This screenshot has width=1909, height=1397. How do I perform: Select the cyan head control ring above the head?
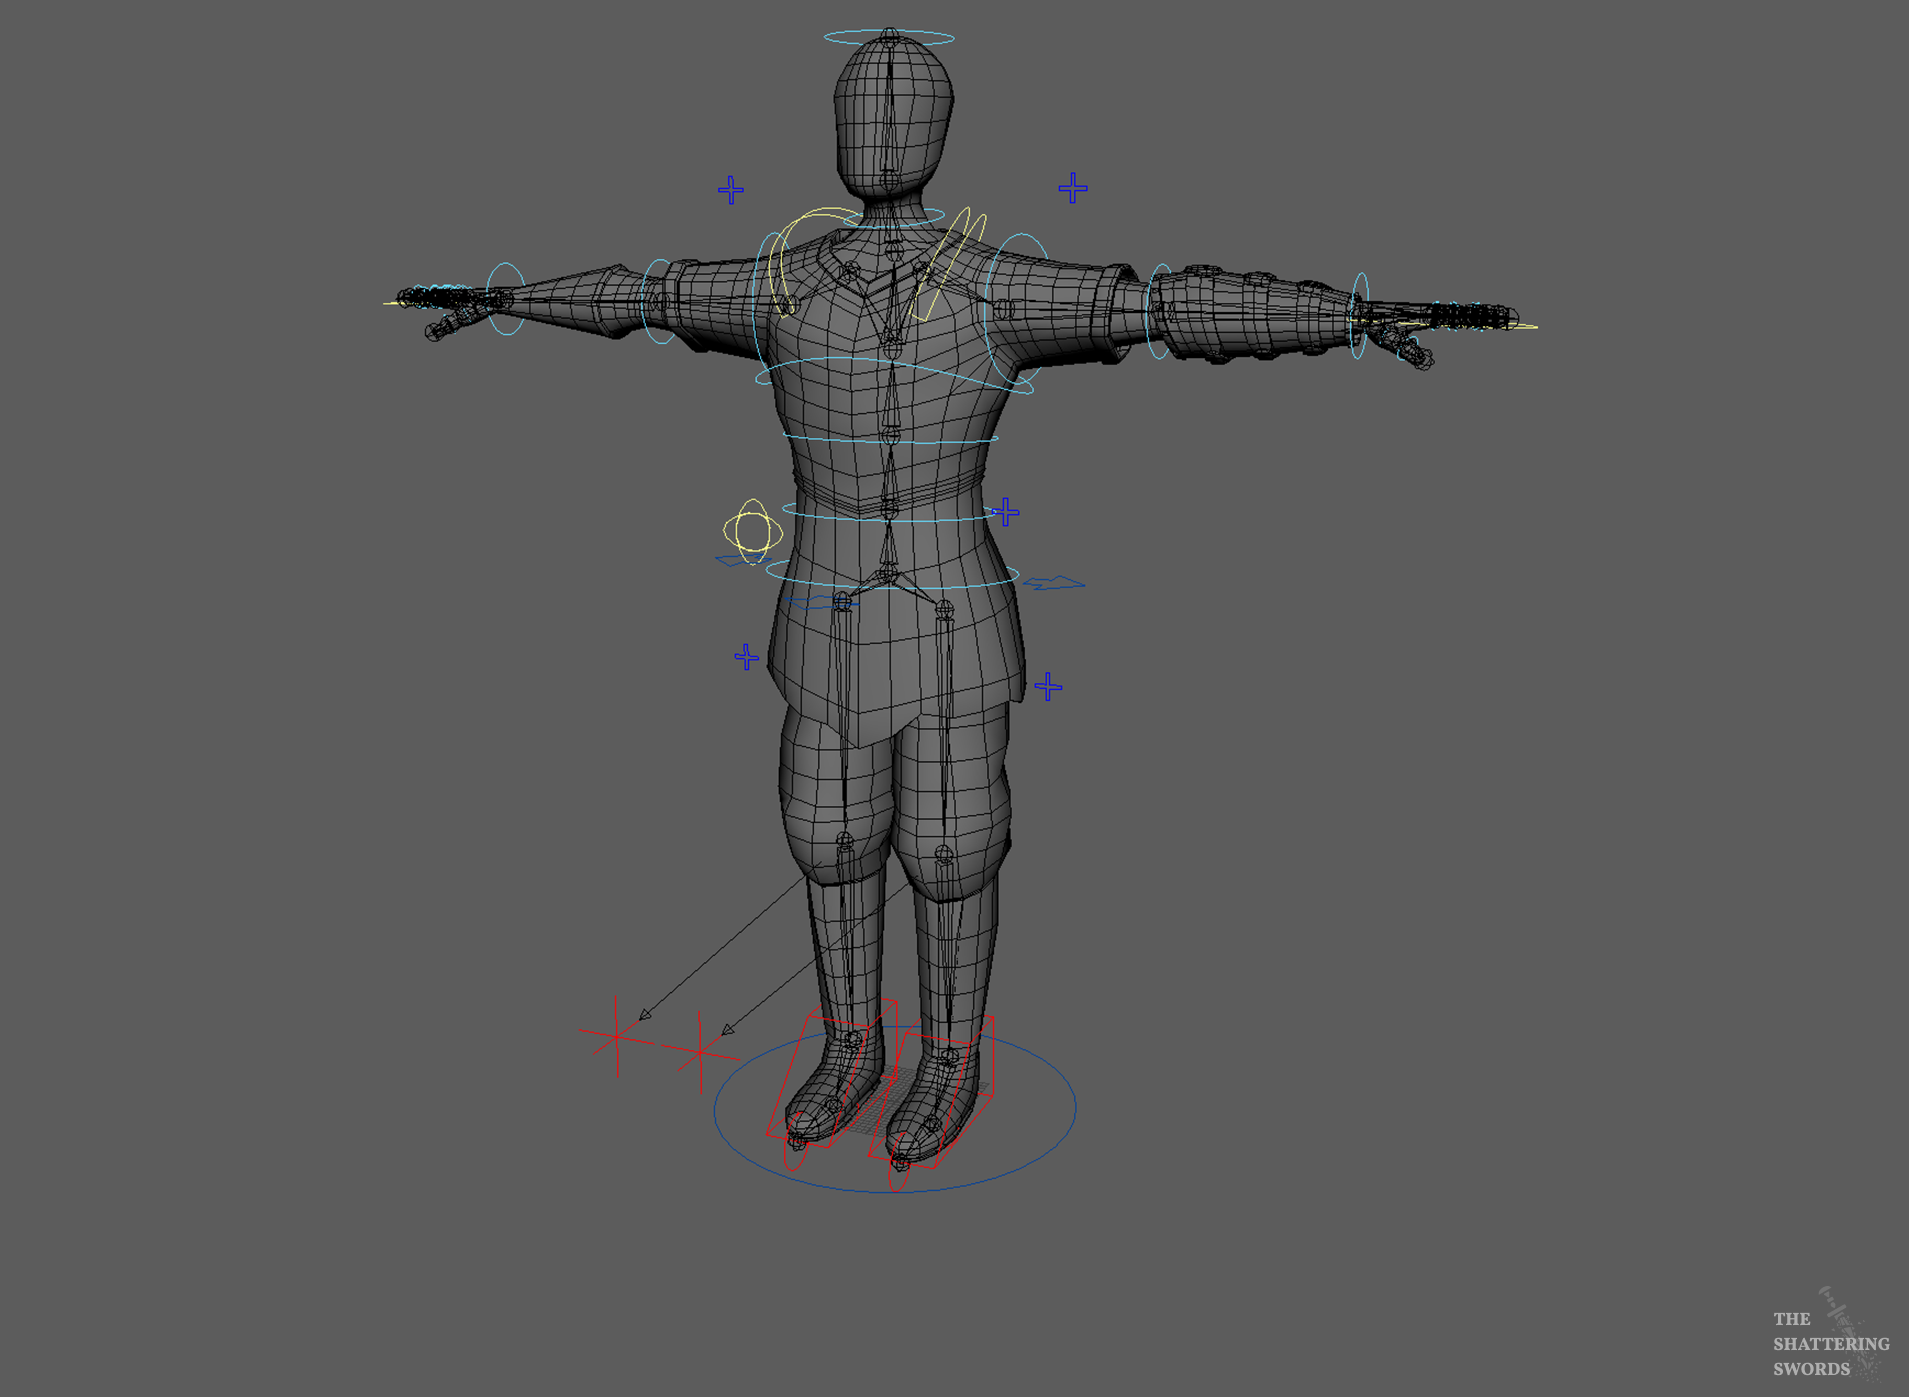[889, 38]
